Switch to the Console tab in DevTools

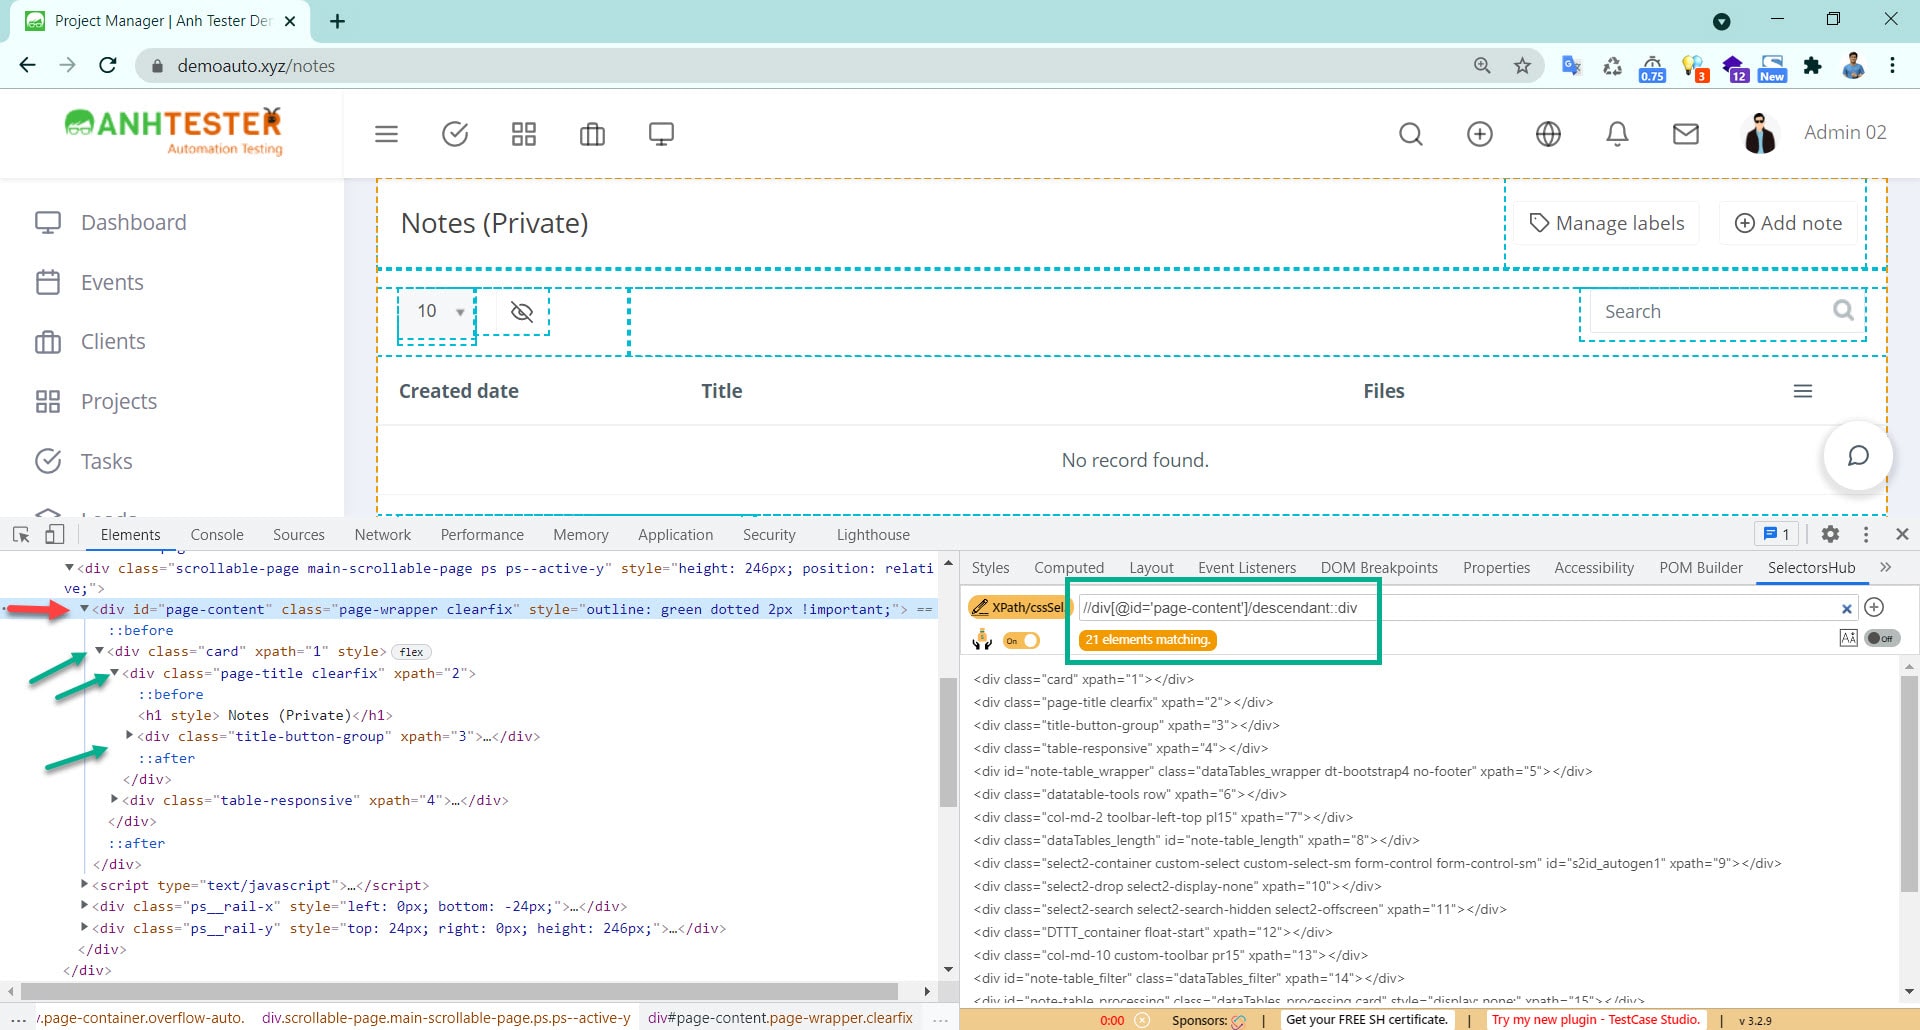point(217,535)
